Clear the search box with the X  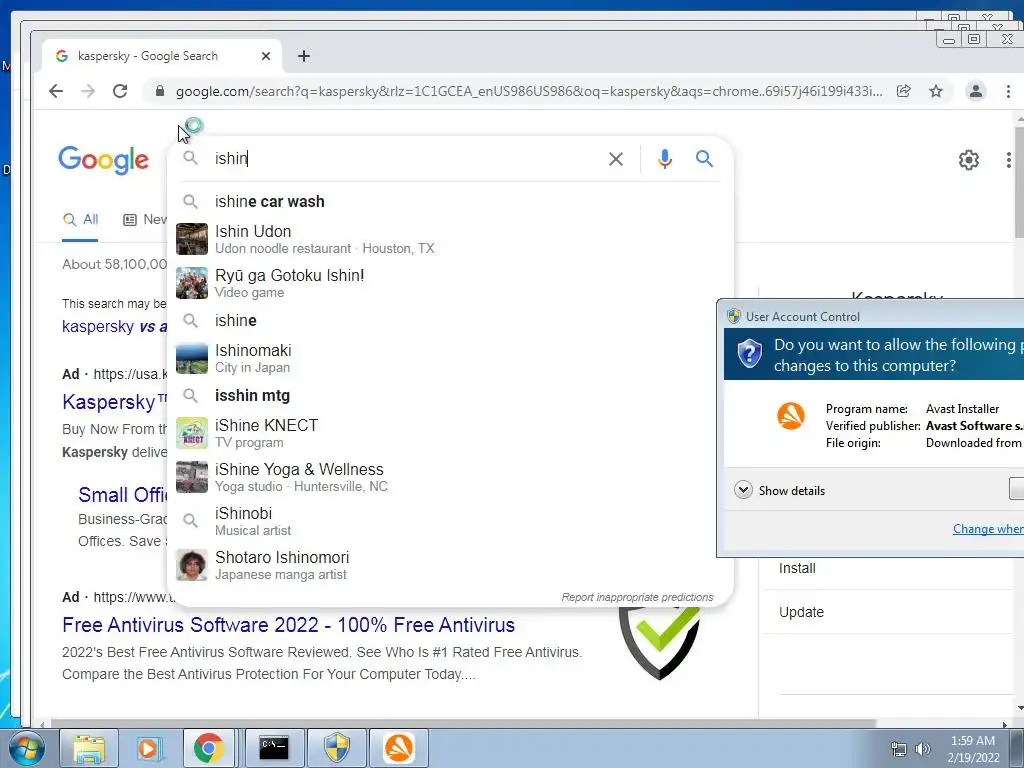[616, 159]
